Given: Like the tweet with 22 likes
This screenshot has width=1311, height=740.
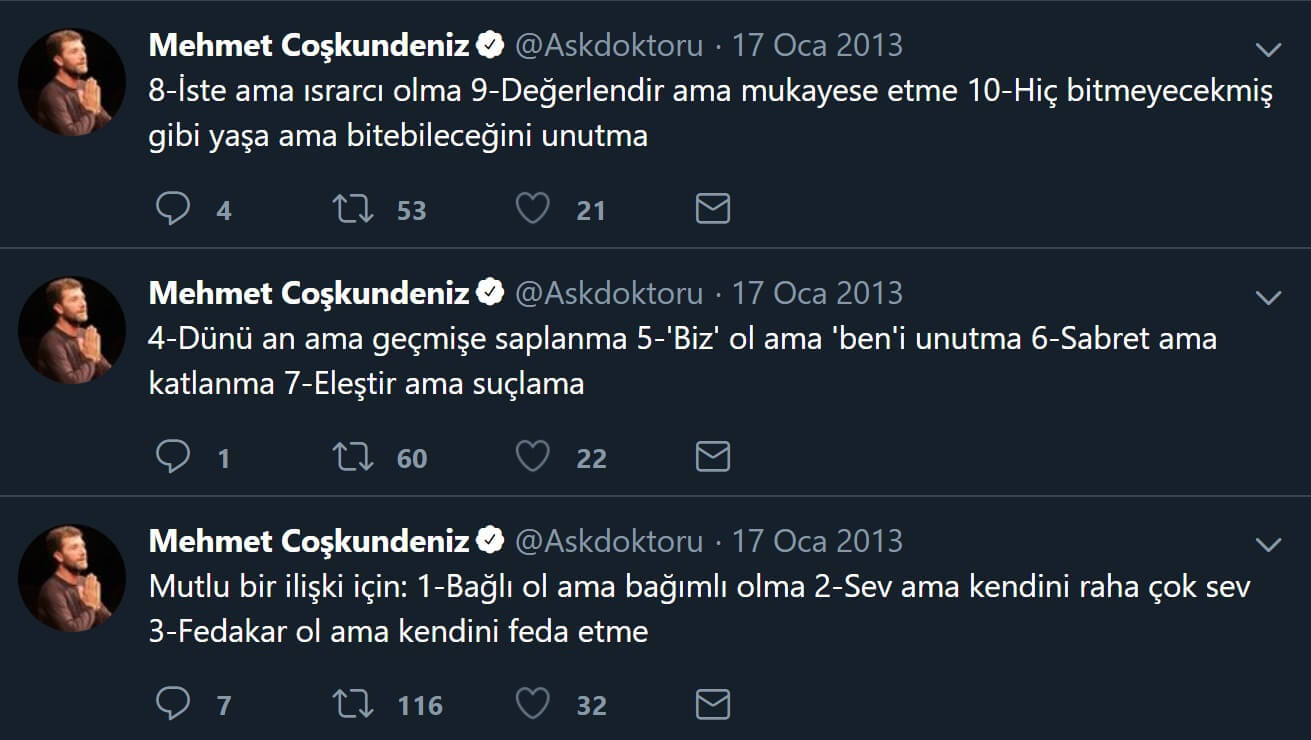Looking at the screenshot, I should (x=532, y=457).
